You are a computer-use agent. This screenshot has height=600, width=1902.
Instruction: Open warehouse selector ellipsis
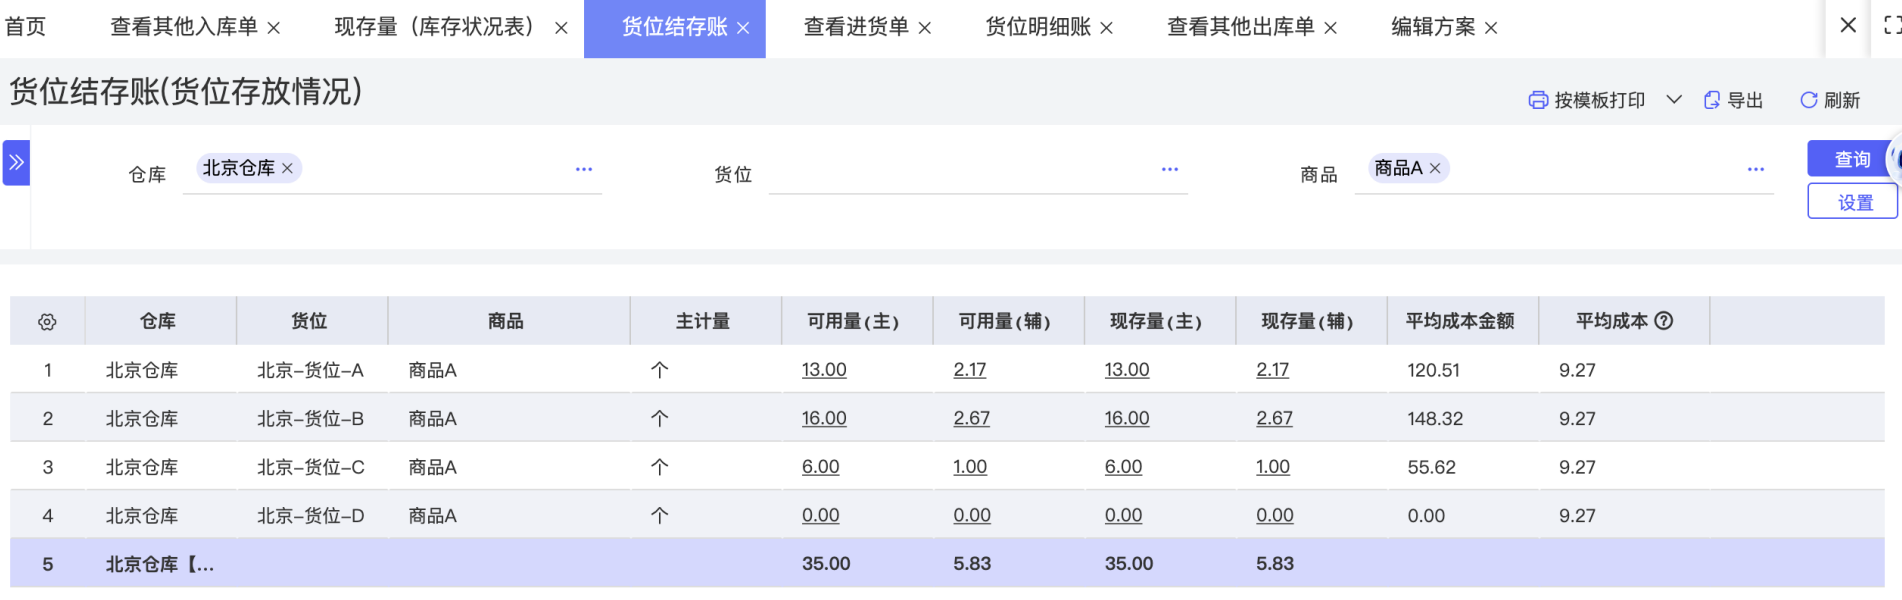click(x=584, y=169)
